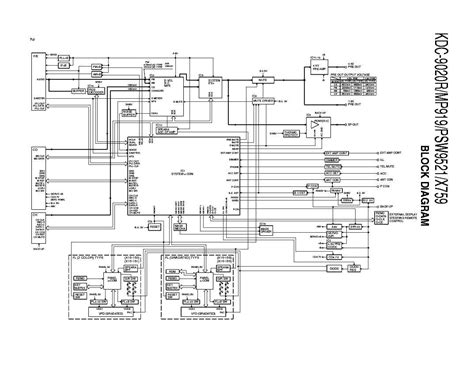474x379 pixels.
Task: Click the rotated KDC-9020R/MP919/PSW9521/X759 title
Action: 441,118
